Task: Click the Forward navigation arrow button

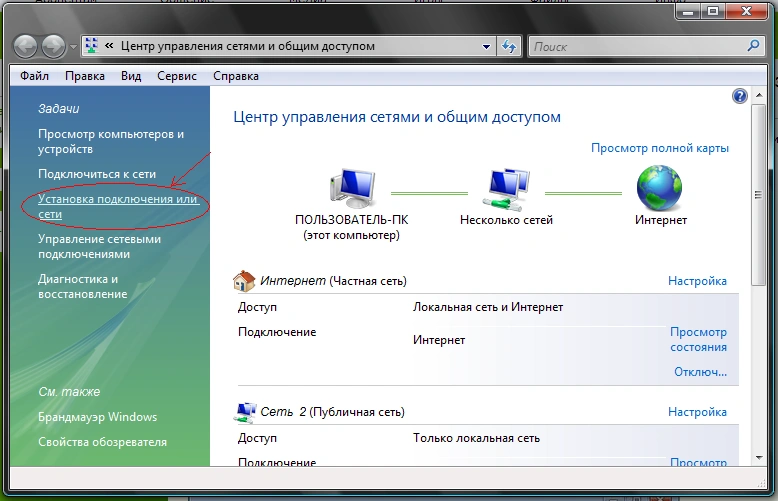Action: [x=54, y=46]
